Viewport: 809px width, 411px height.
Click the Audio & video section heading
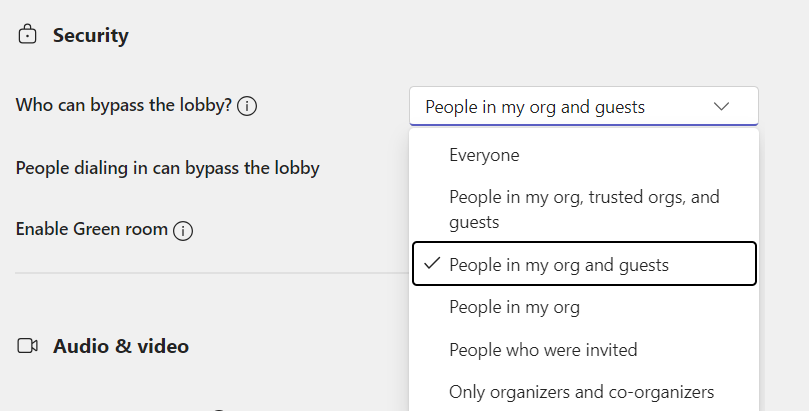120,346
